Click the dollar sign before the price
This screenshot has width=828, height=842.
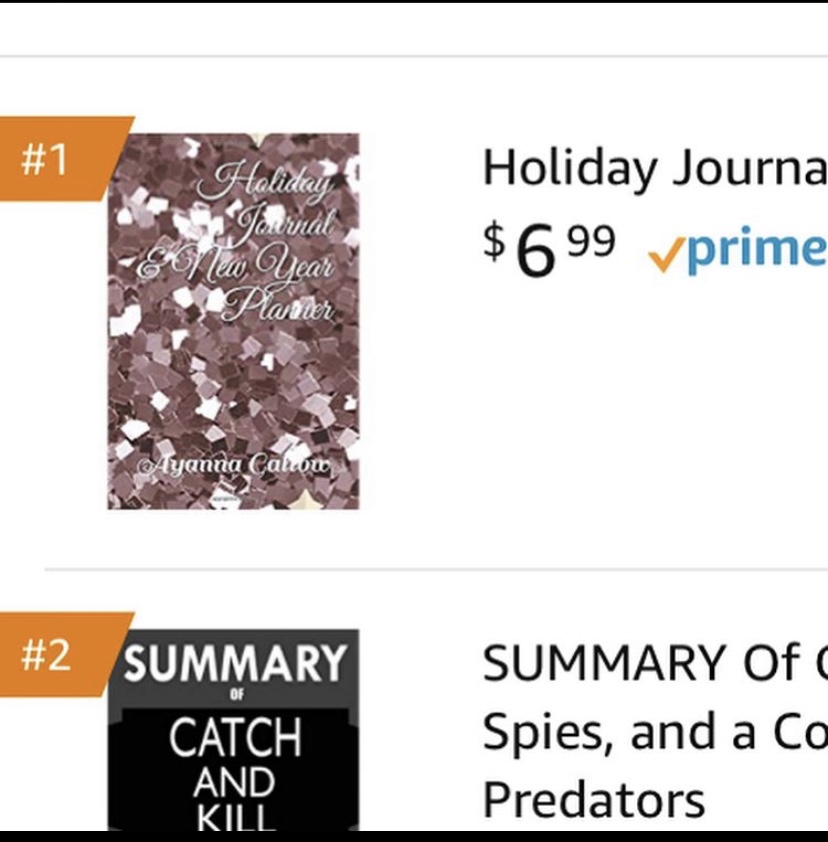pyautogui.click(x=494, y=240)
